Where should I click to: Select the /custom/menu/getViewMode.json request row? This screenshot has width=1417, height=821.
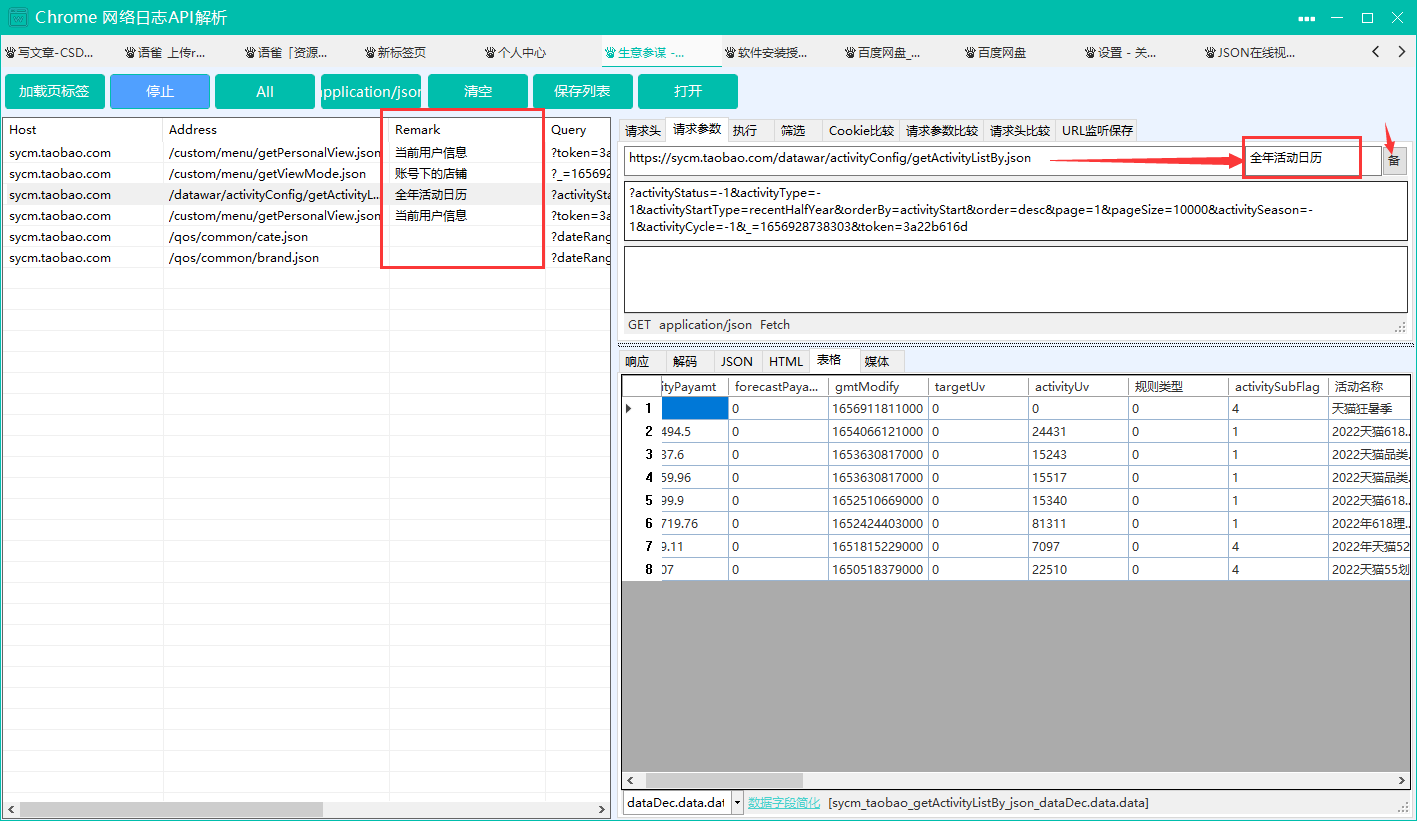(306, 174)
